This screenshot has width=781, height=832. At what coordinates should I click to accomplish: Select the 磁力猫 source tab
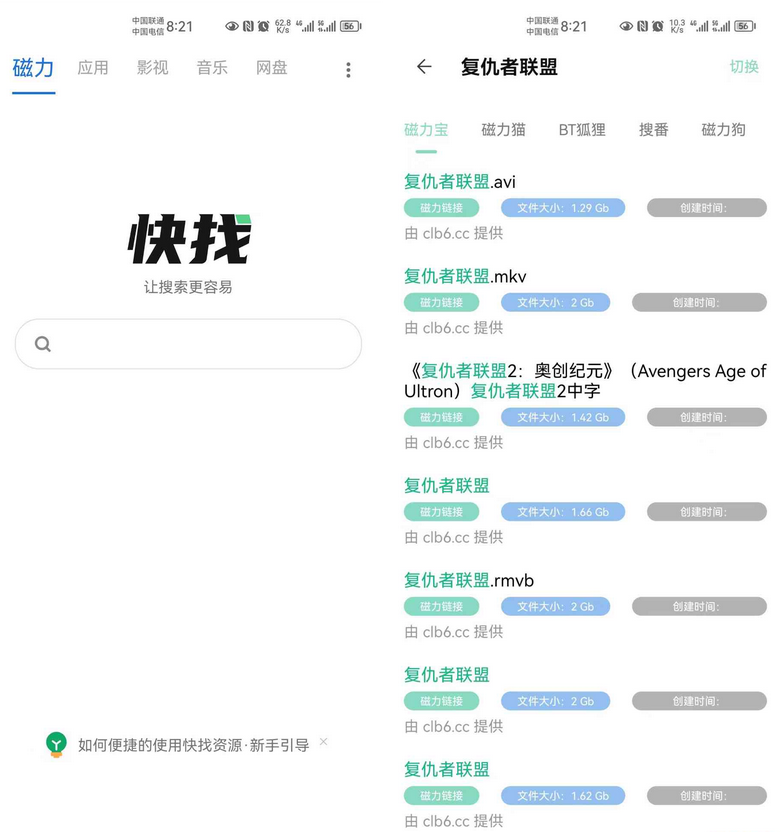tap(503, 129)
